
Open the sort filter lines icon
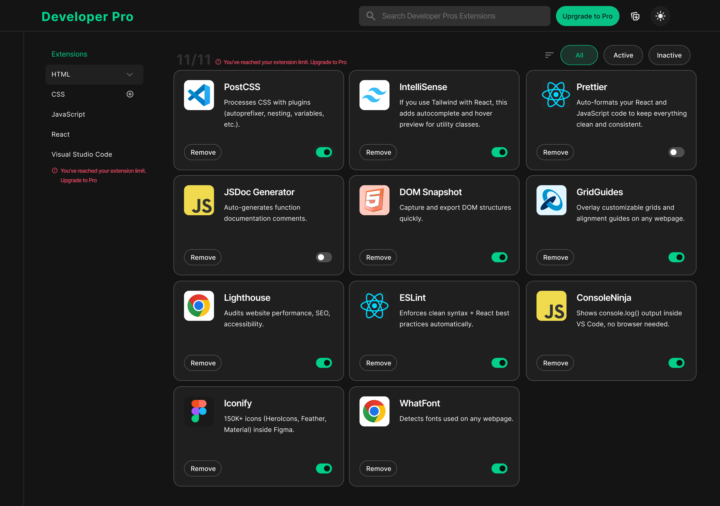[x=549, y=55]
